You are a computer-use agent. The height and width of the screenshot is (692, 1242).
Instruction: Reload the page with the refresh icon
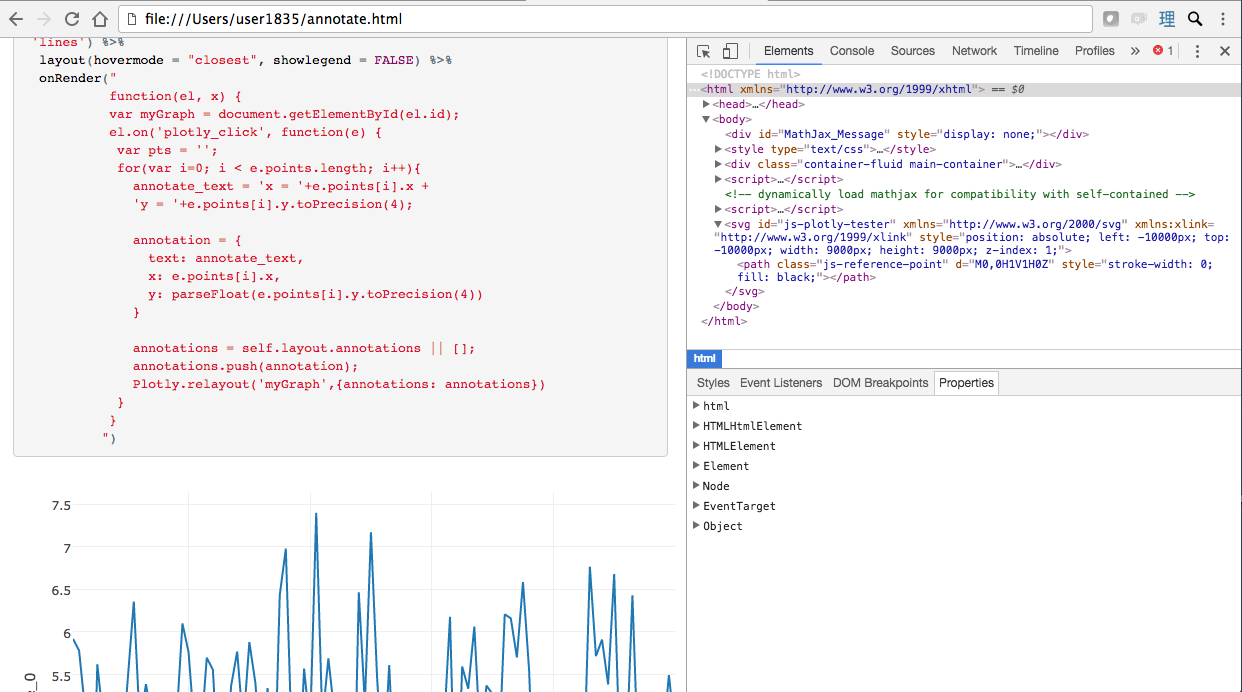click(72, 19)
